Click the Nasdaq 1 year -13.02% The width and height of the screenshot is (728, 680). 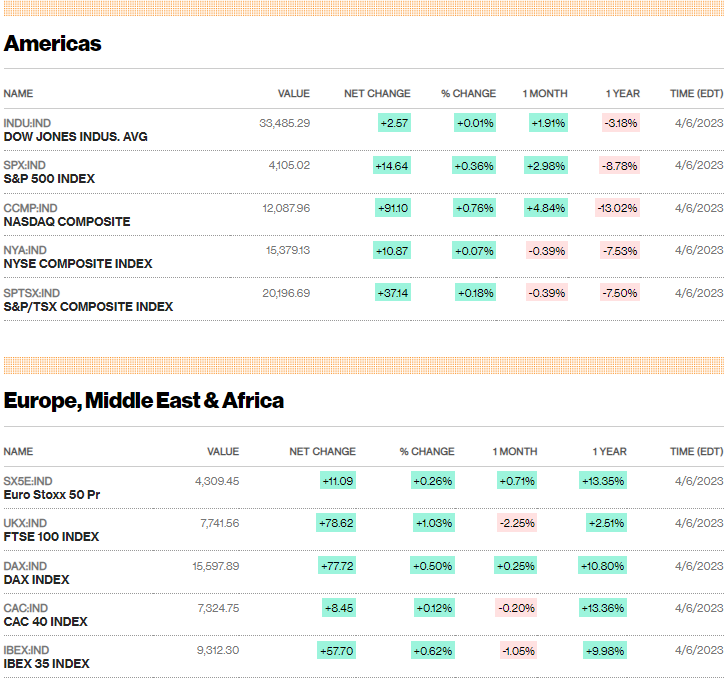pos(618,208)
